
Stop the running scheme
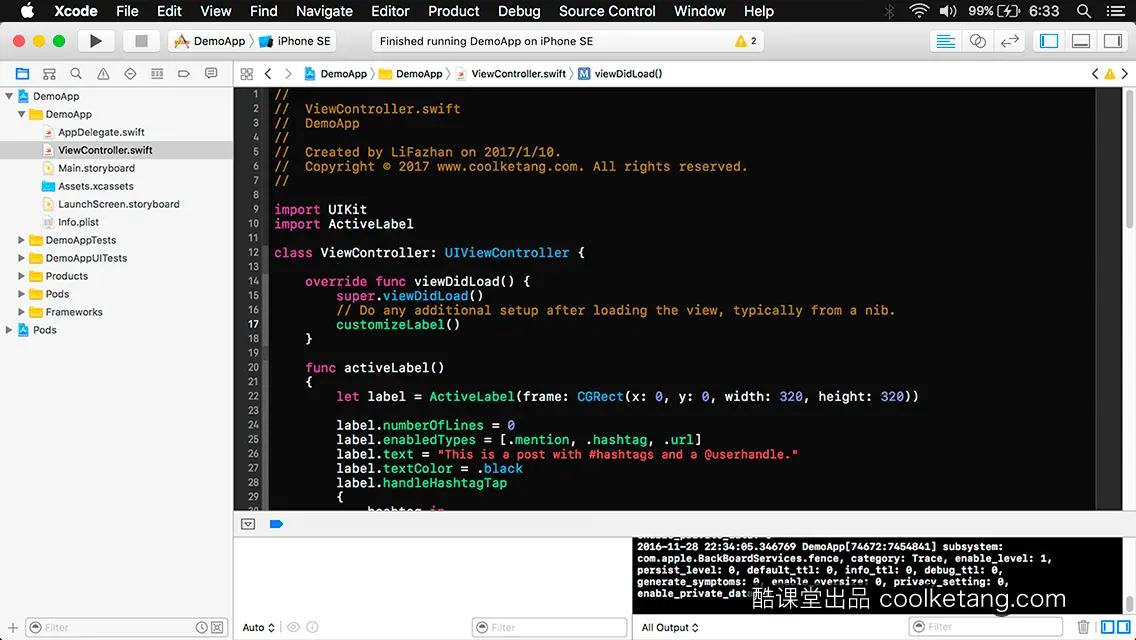tap(141, 41)
